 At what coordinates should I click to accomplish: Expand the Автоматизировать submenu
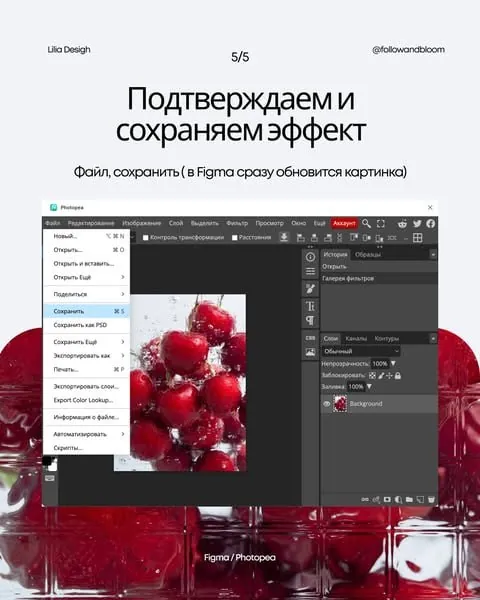[87, 434]
